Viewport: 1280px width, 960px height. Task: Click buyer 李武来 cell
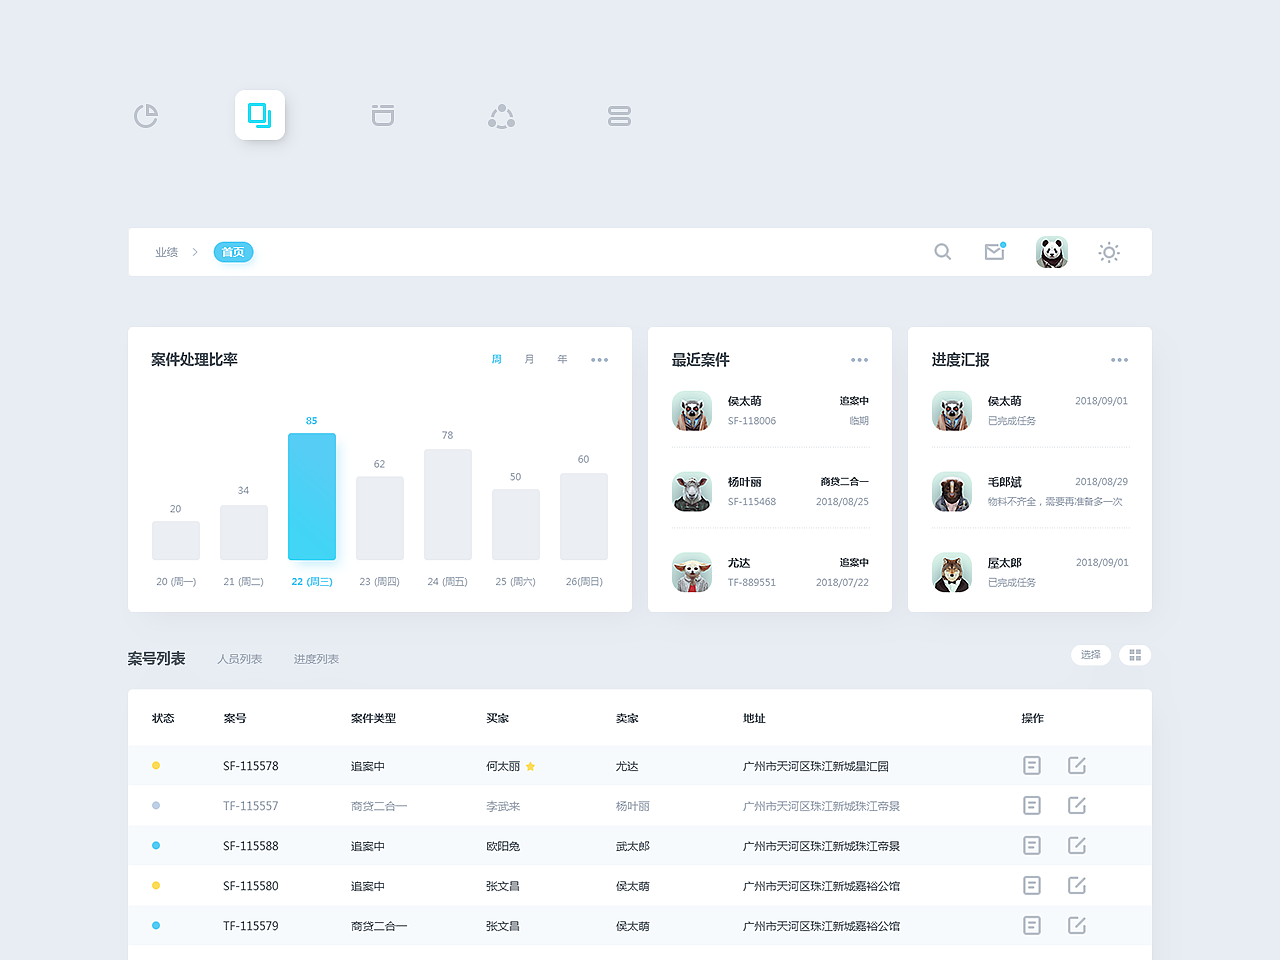click(503, 806)
